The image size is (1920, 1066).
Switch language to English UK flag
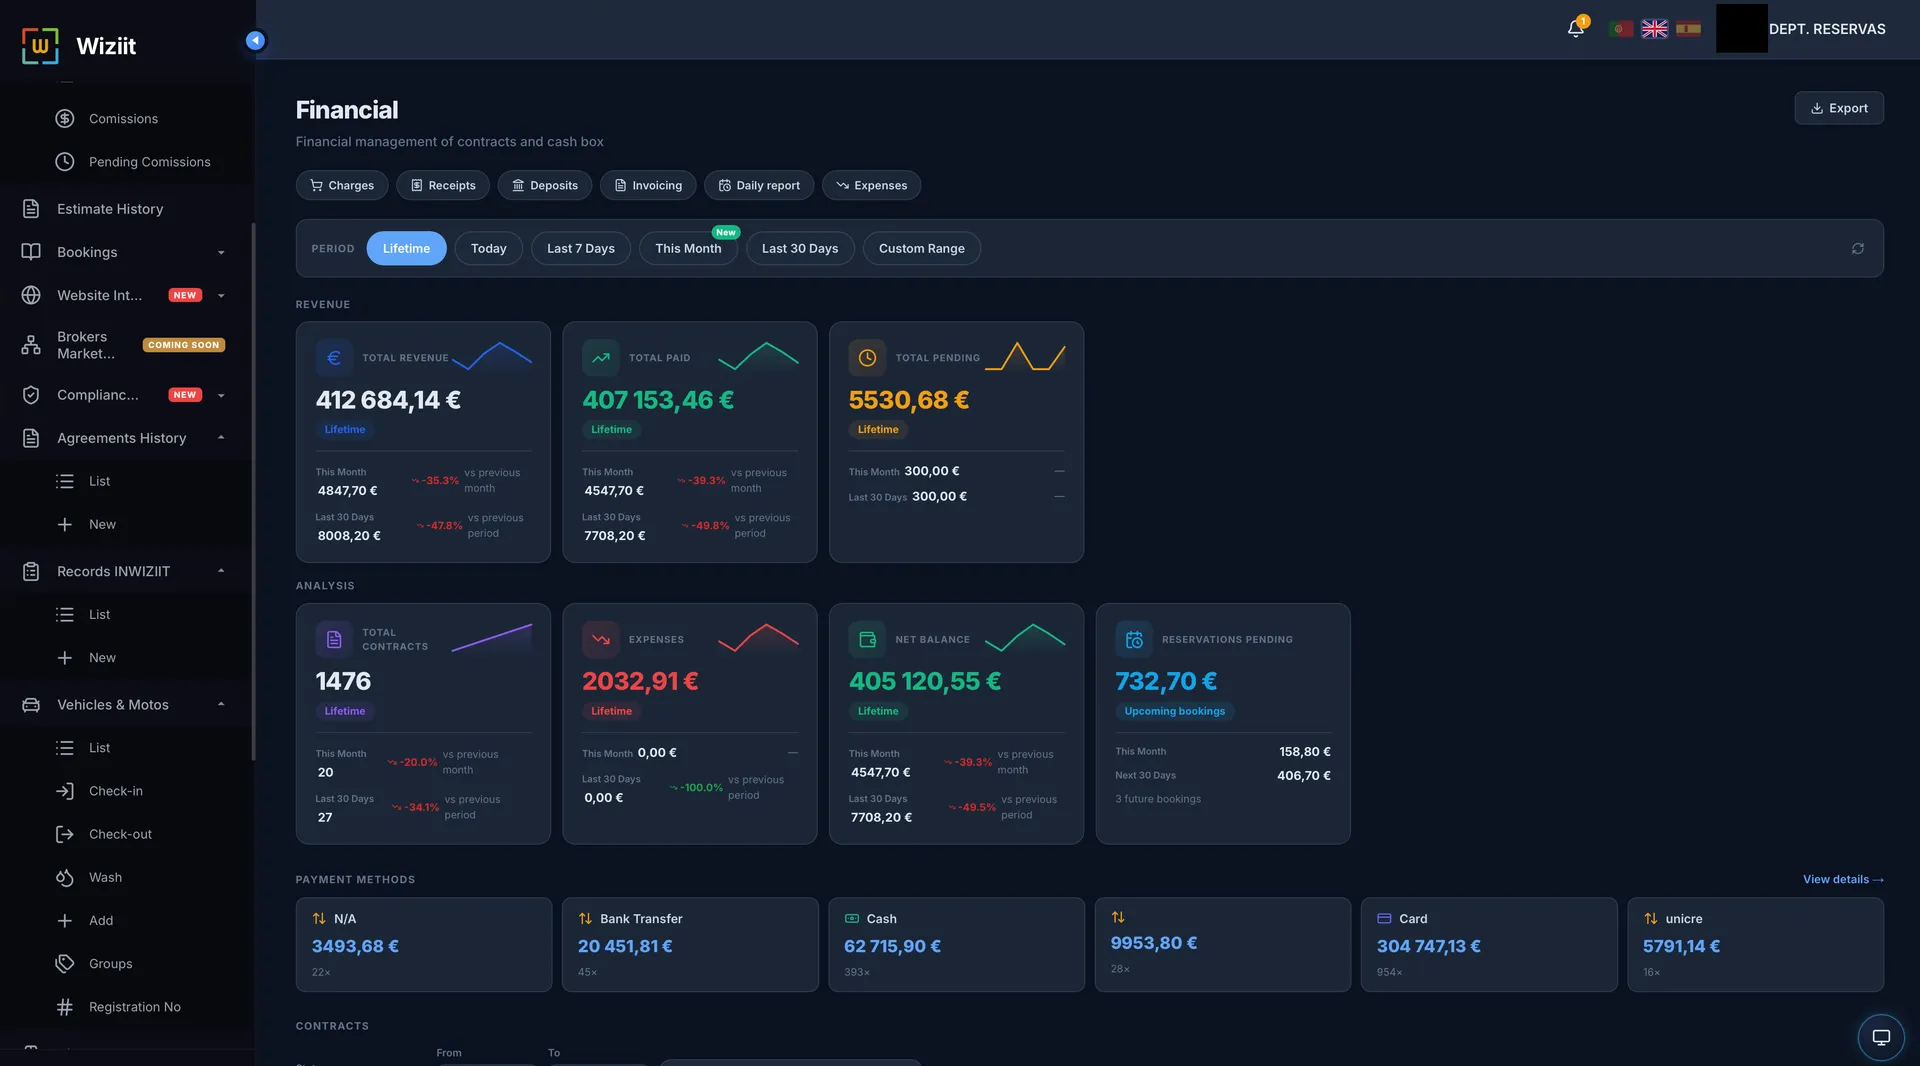tap(1655, 29)
